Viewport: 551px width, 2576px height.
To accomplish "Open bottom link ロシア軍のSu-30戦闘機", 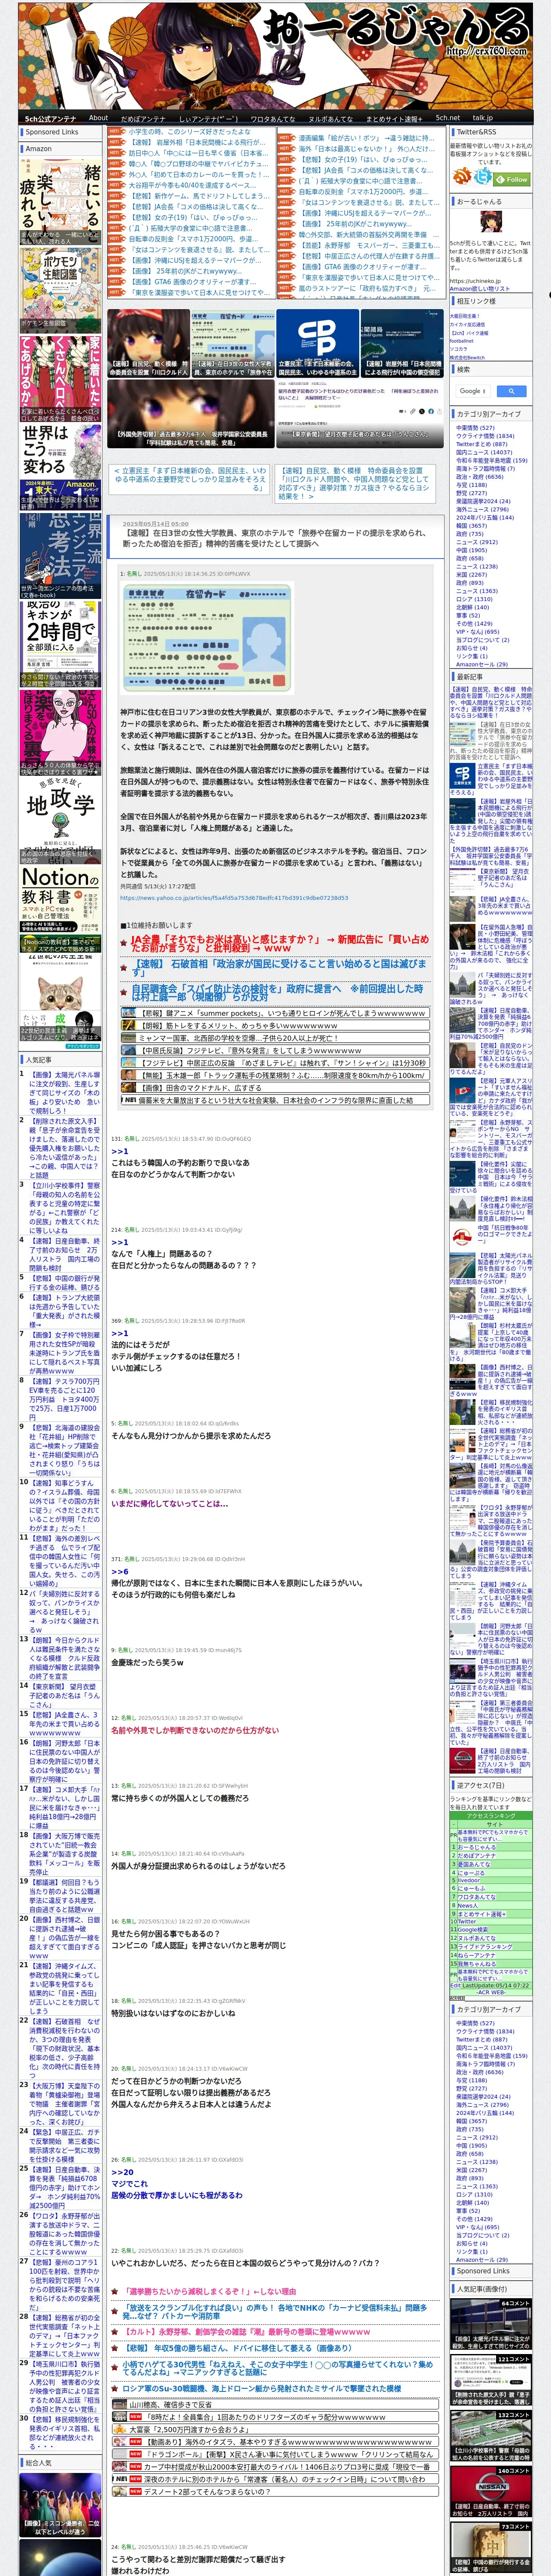I will click(262, 2388).
